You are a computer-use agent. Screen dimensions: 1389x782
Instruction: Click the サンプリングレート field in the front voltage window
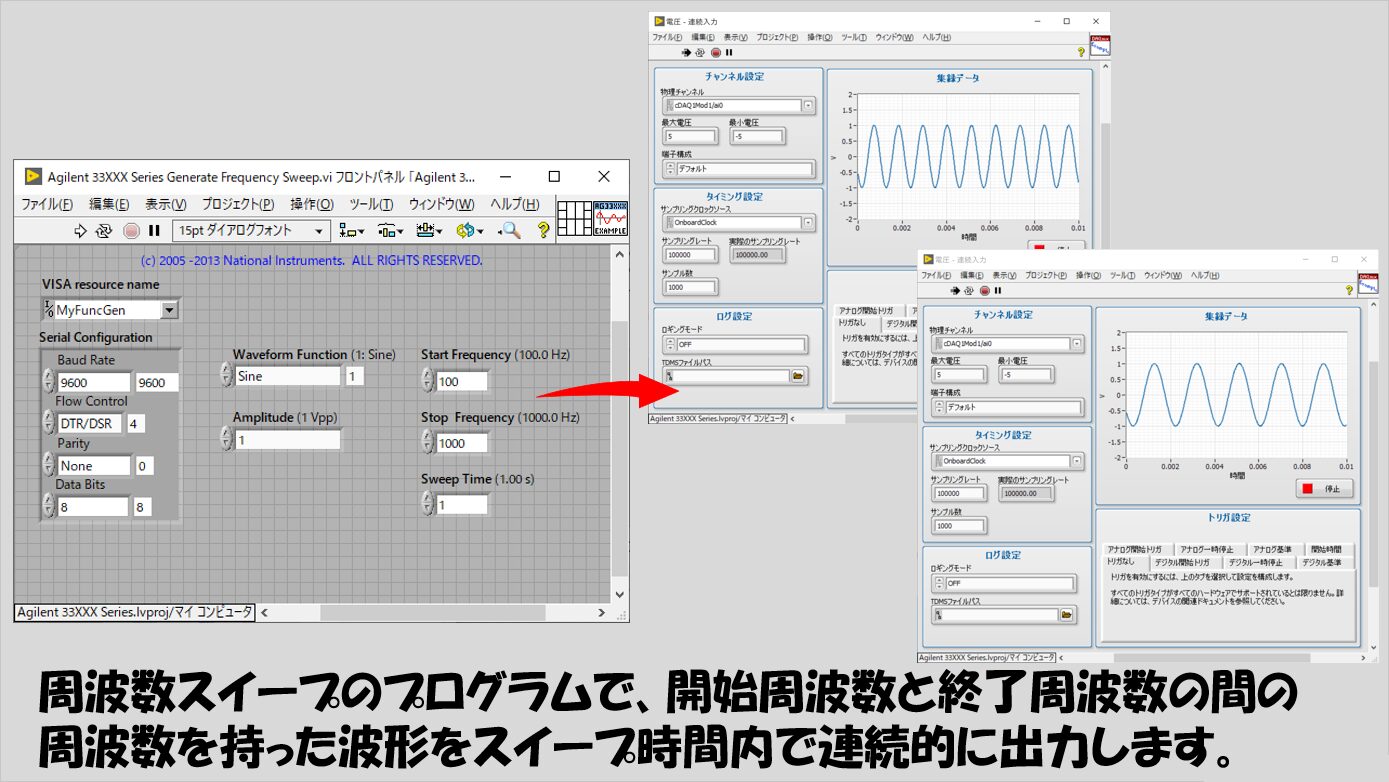click(958, 493)
